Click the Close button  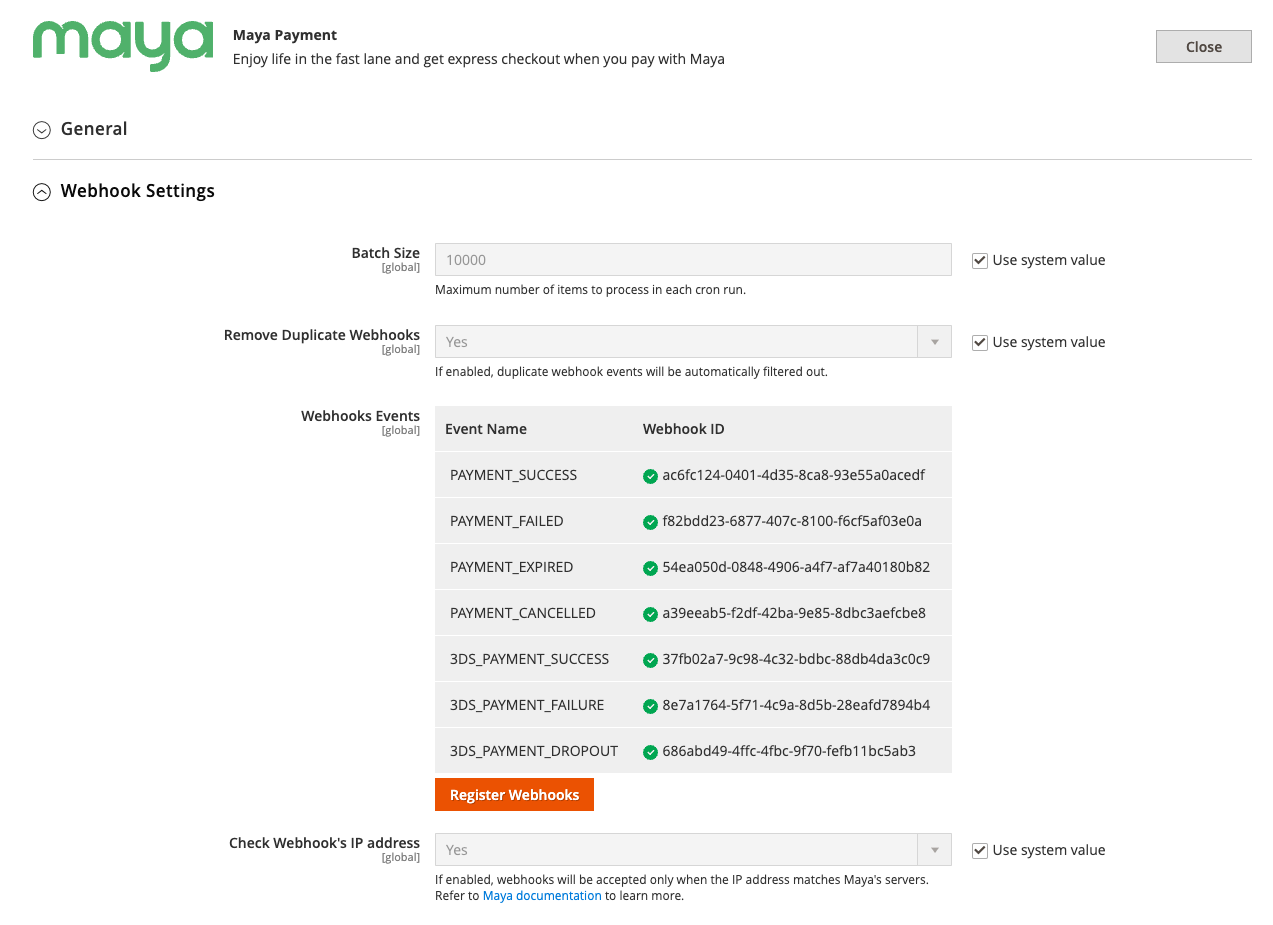pyautogui.click(x=1203, y=47)
